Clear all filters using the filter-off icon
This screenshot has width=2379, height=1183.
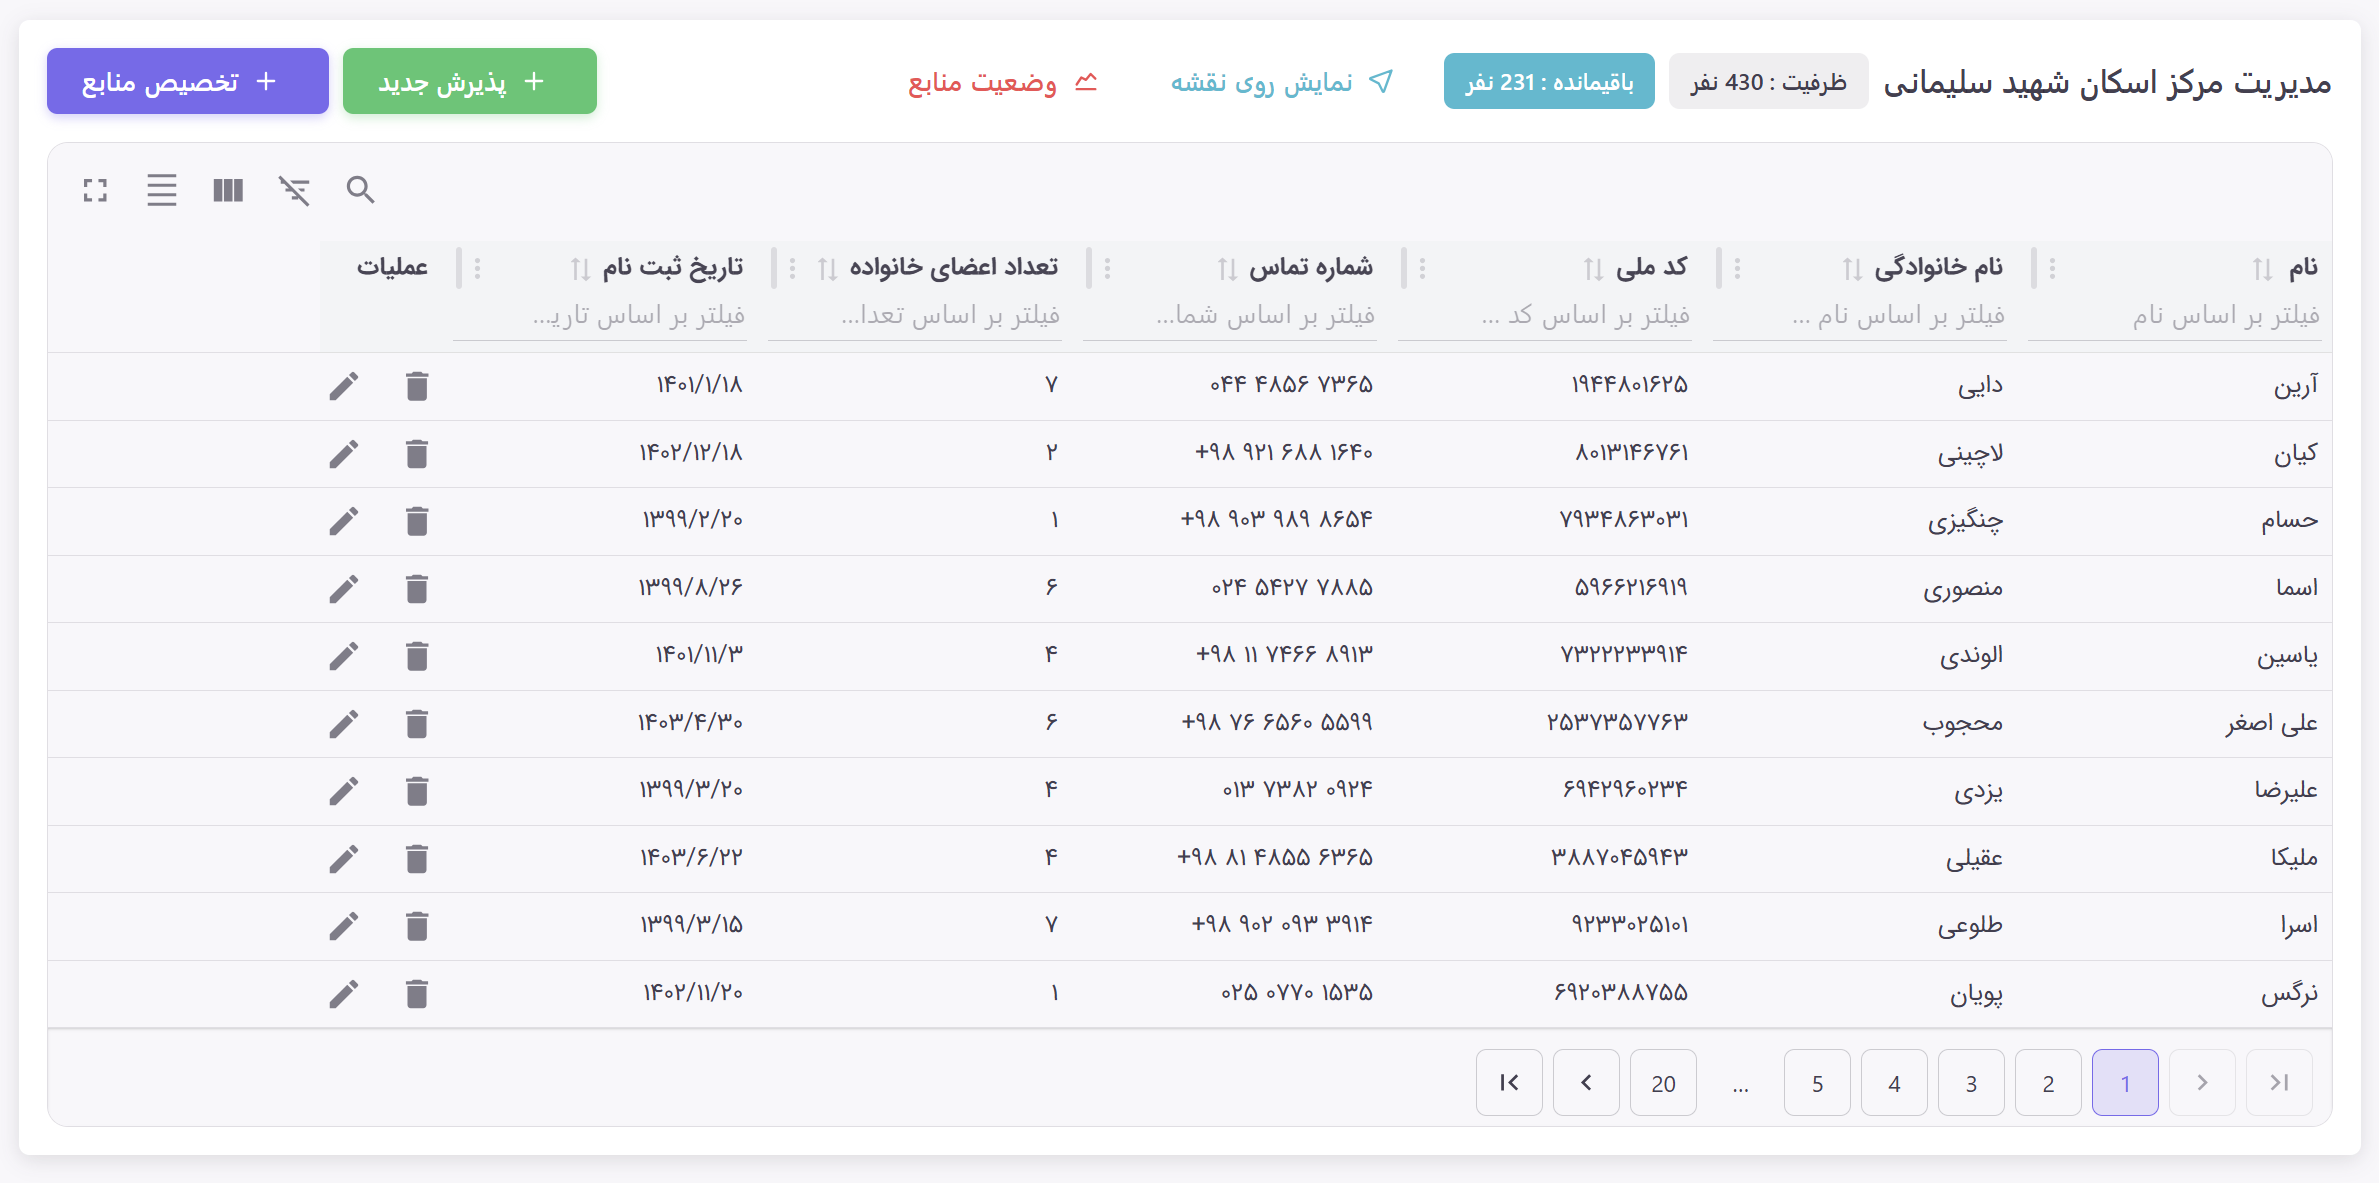pyautogui.click(x=295, y=190)
